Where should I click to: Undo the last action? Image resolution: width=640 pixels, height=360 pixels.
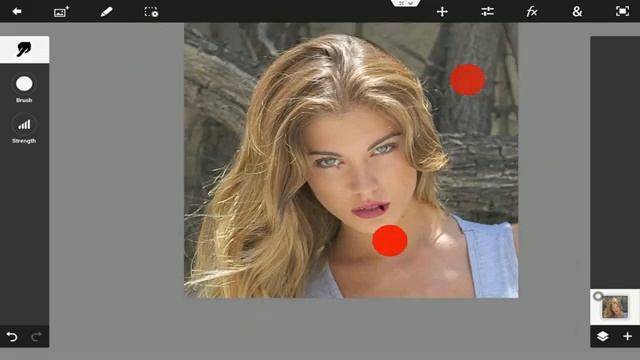click(x=12, y=337)
